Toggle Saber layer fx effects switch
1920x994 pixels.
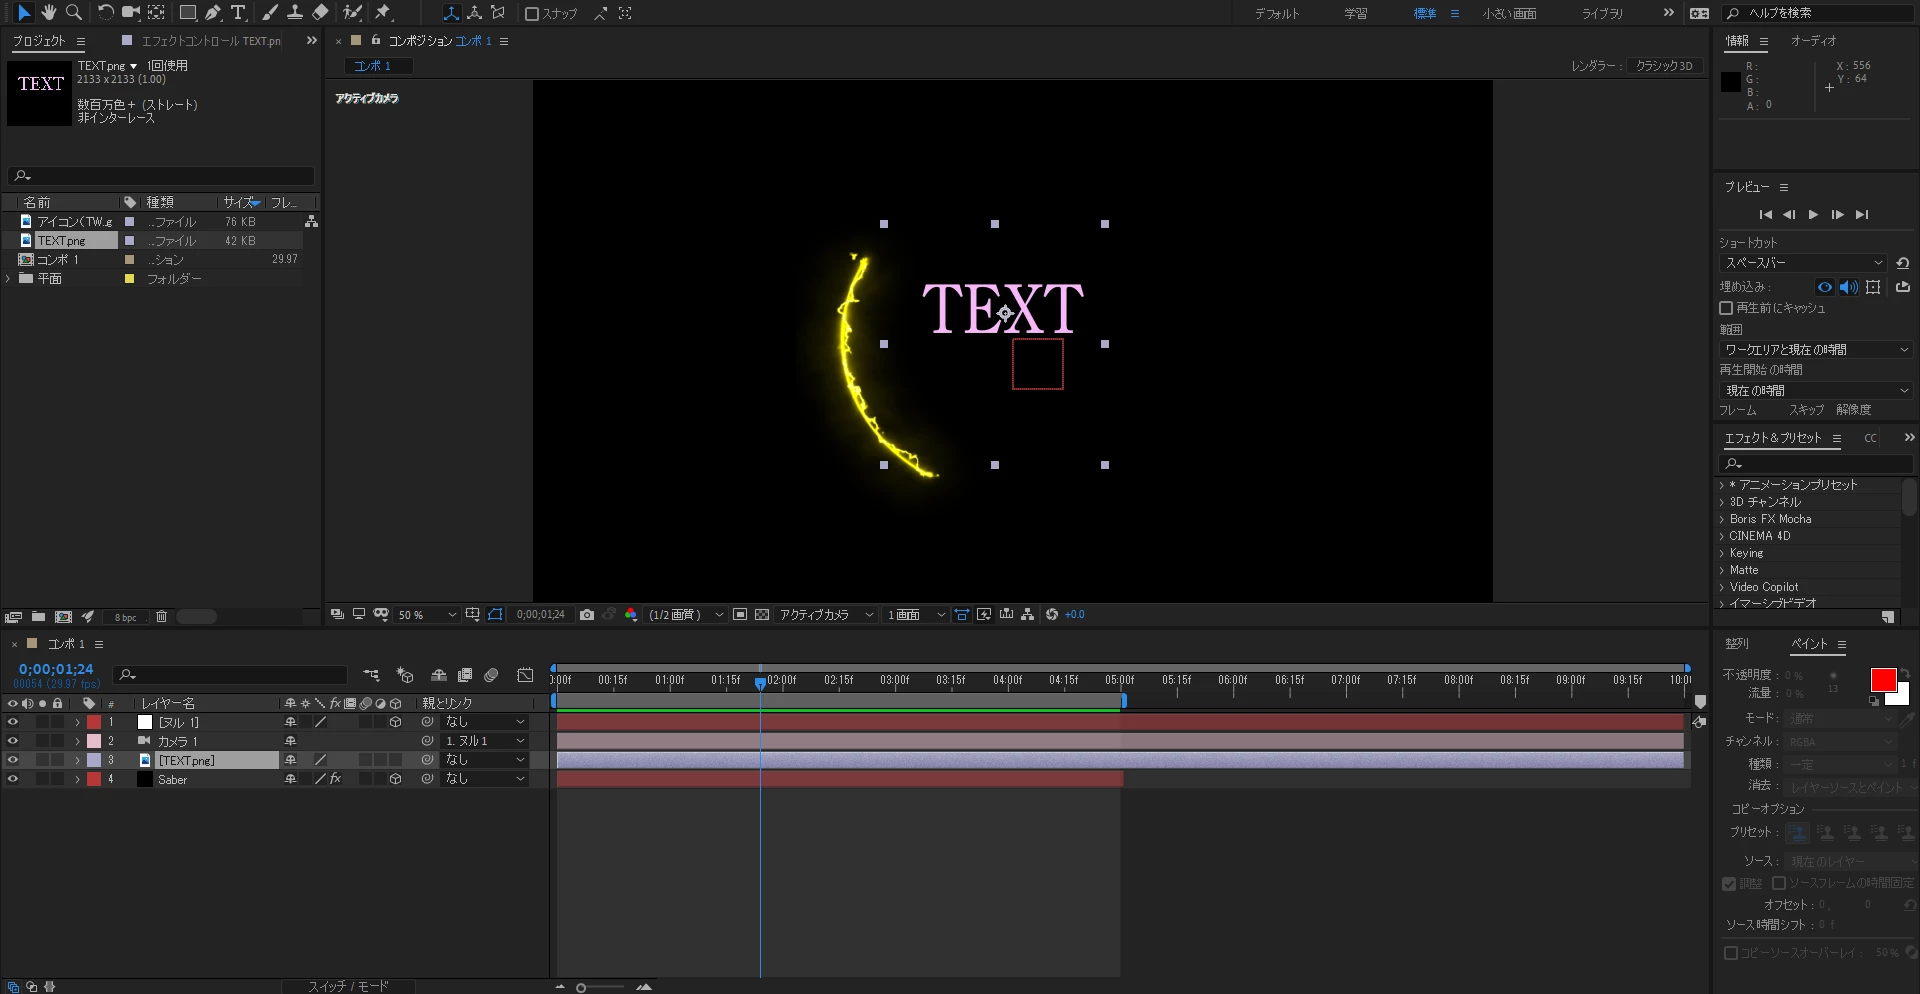(335, 779)
